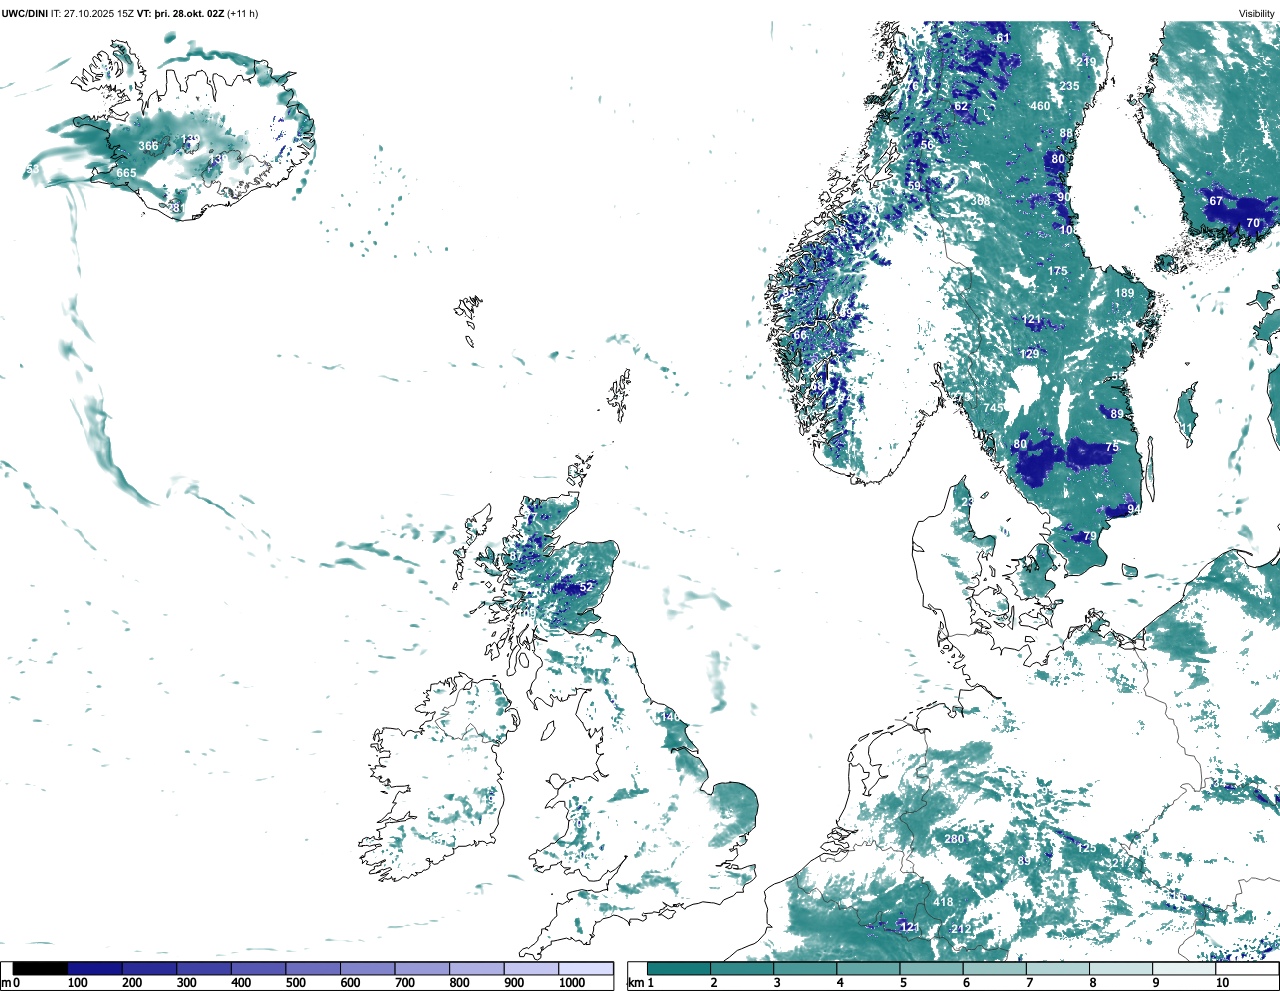
Task: Click the 'km' unit label on the legend
Action: pyautogui.click(x=636, y=983)
